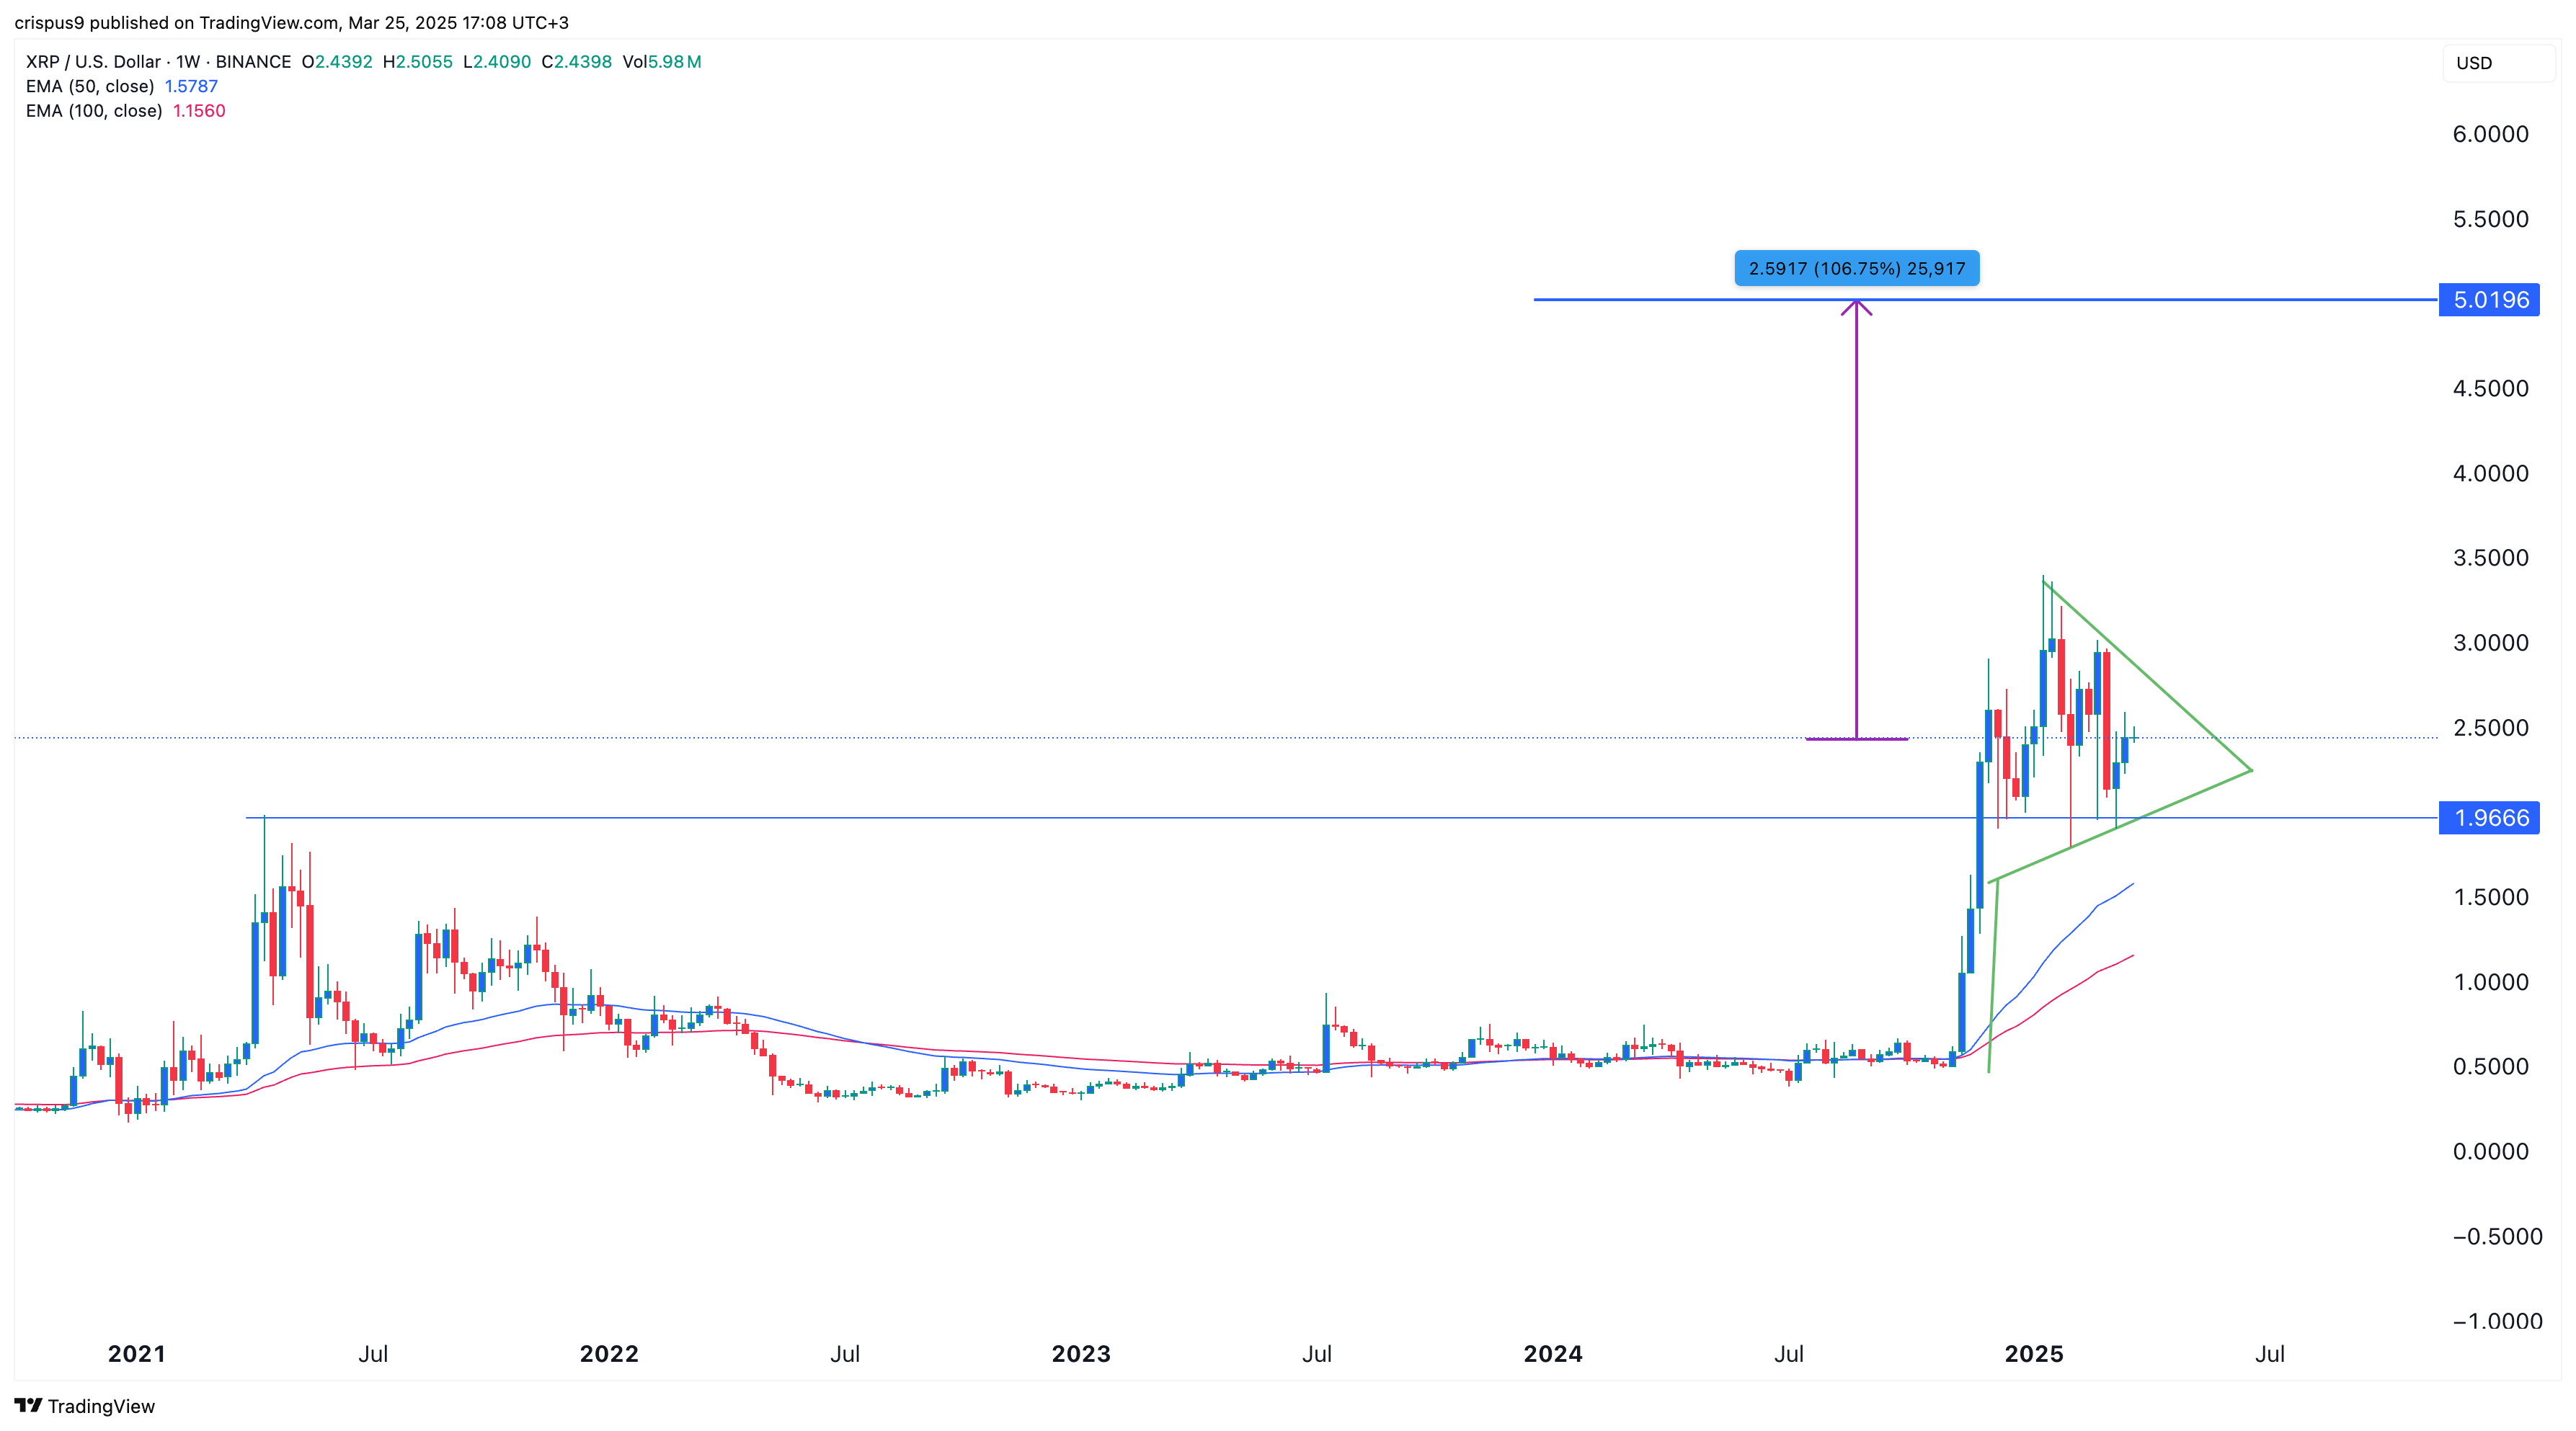Click the 1.5000 price axis label
Image resolution: width=2576 pixels, height=1431 pixels.
click(2490, 897)
